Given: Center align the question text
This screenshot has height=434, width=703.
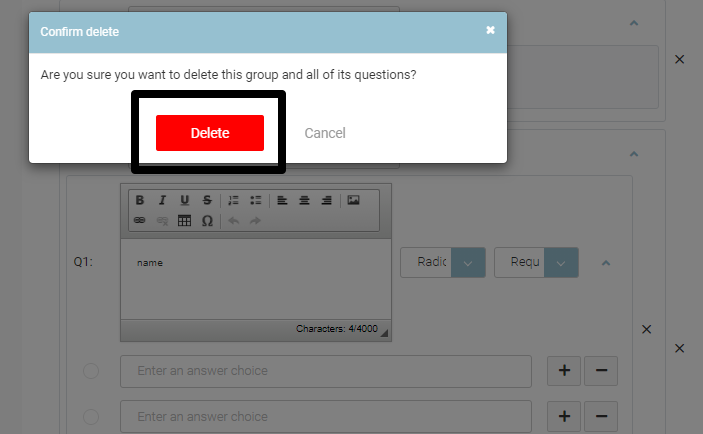Looking at the screenshot, I should click(304, 200).
